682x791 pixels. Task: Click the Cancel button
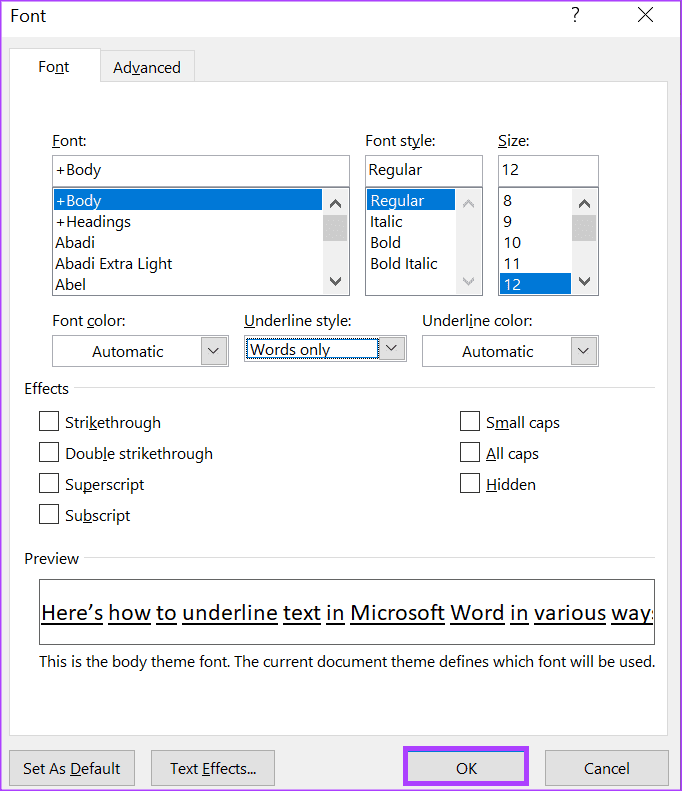click(x=606, y=768)
